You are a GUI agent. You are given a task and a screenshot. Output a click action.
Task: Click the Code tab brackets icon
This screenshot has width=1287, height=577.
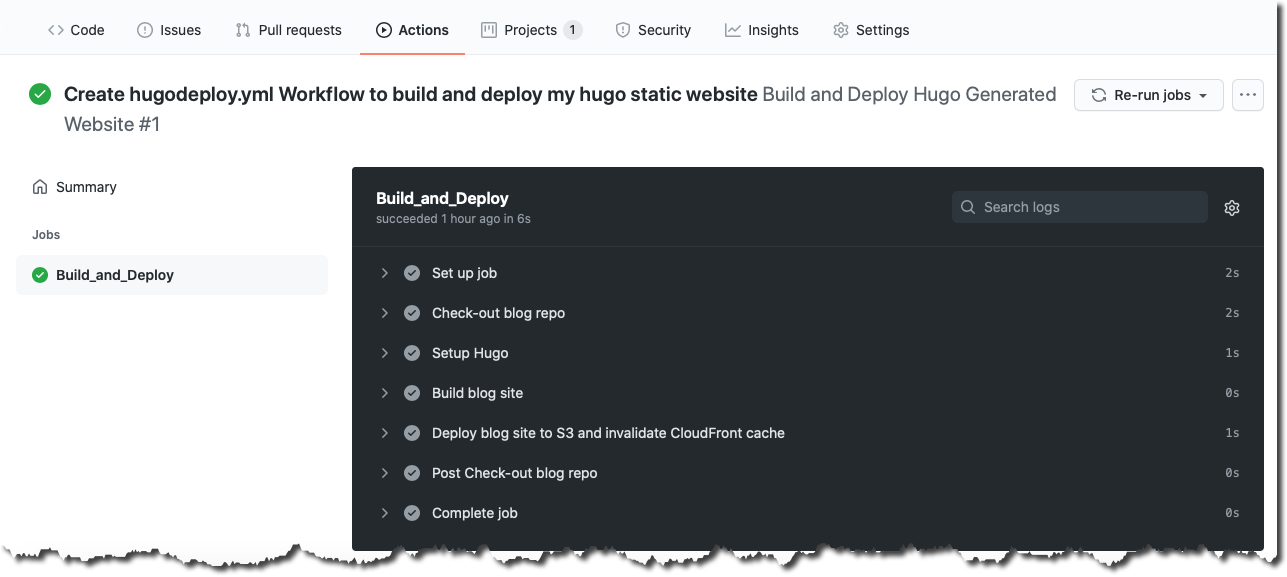point(56,30)
